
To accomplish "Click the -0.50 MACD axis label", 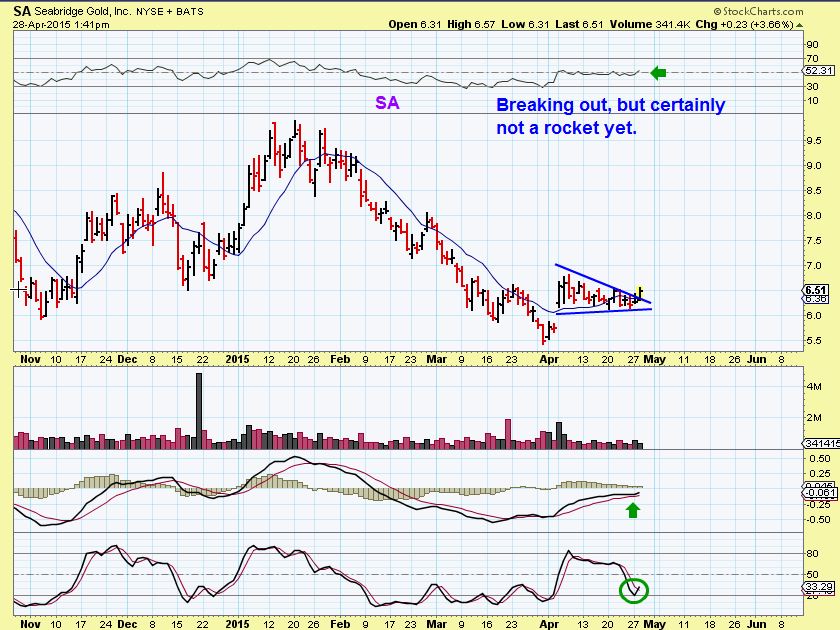I will (818, 520).
